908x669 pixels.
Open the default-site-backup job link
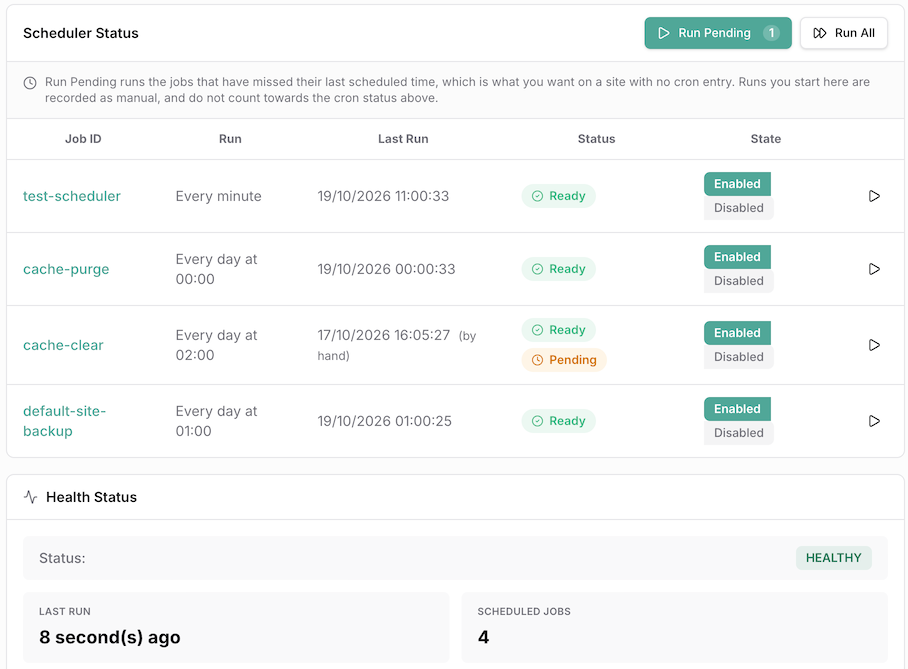point(64,421)
